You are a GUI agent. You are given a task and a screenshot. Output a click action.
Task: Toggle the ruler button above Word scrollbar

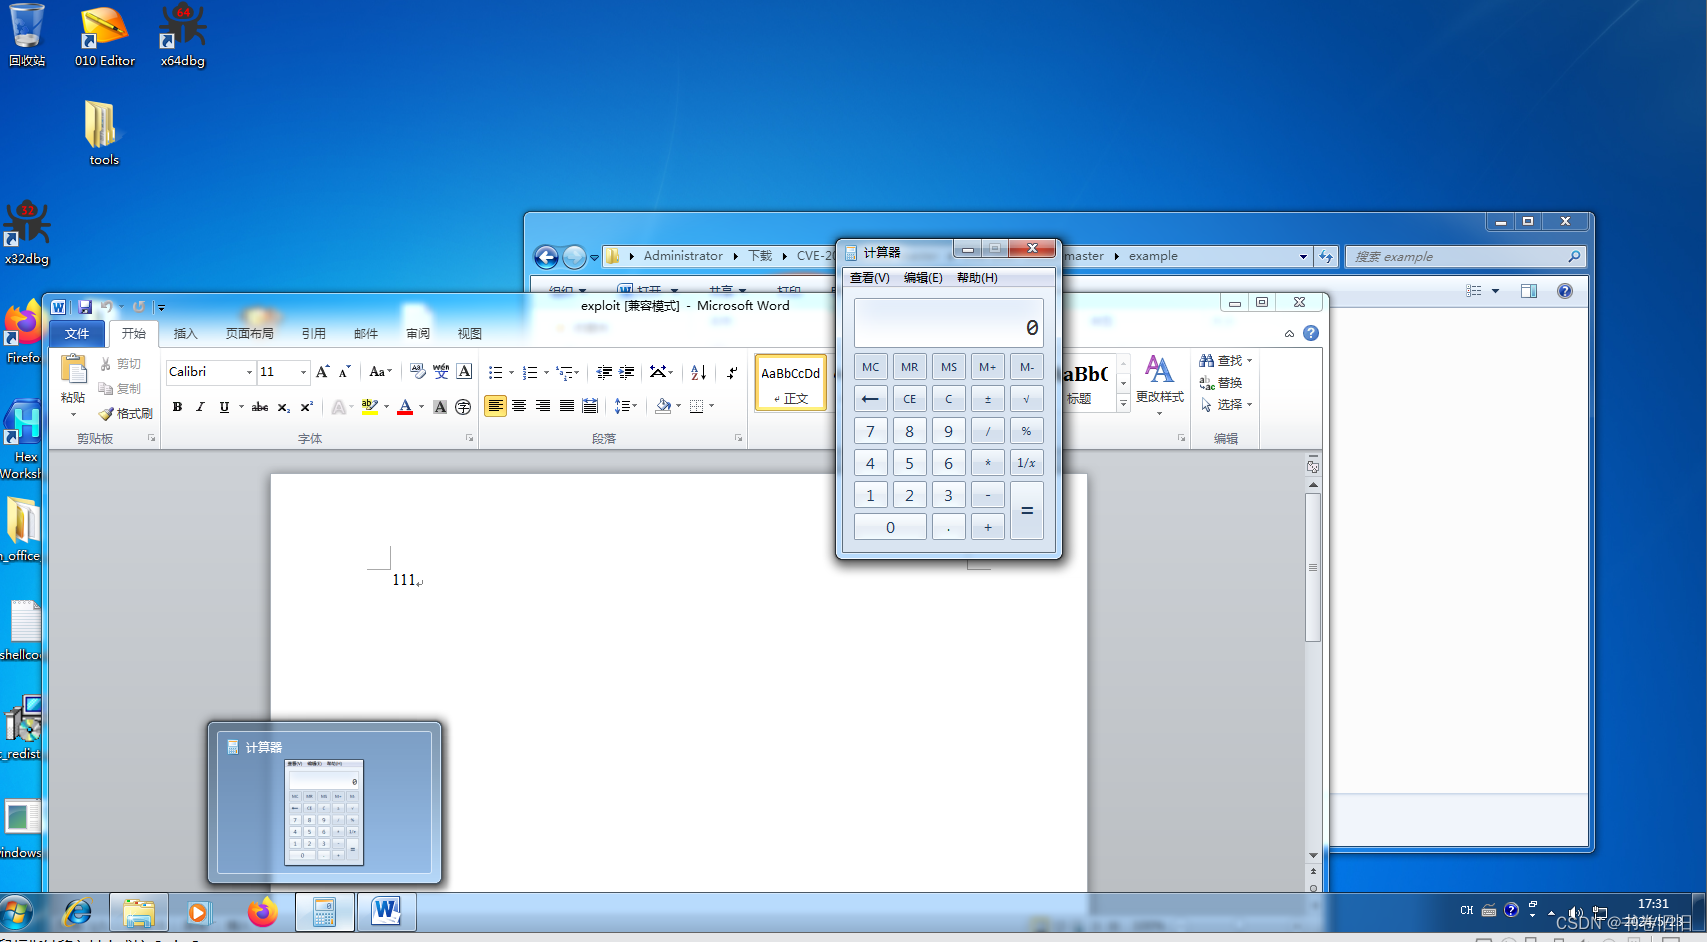pos(1313,466)
